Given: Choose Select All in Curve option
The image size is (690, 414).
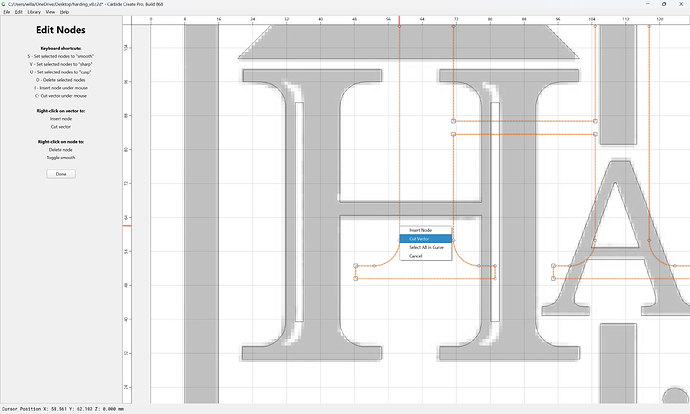Looking at the screenshot, I should coord(426,247).
